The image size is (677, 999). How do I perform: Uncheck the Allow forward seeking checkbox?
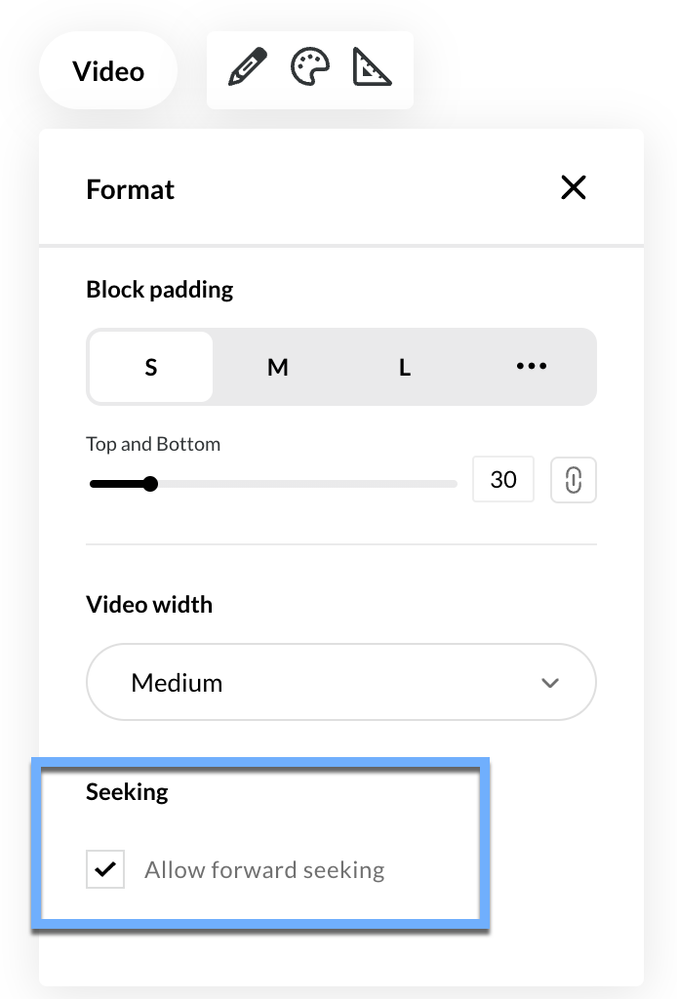pos(105,870)
